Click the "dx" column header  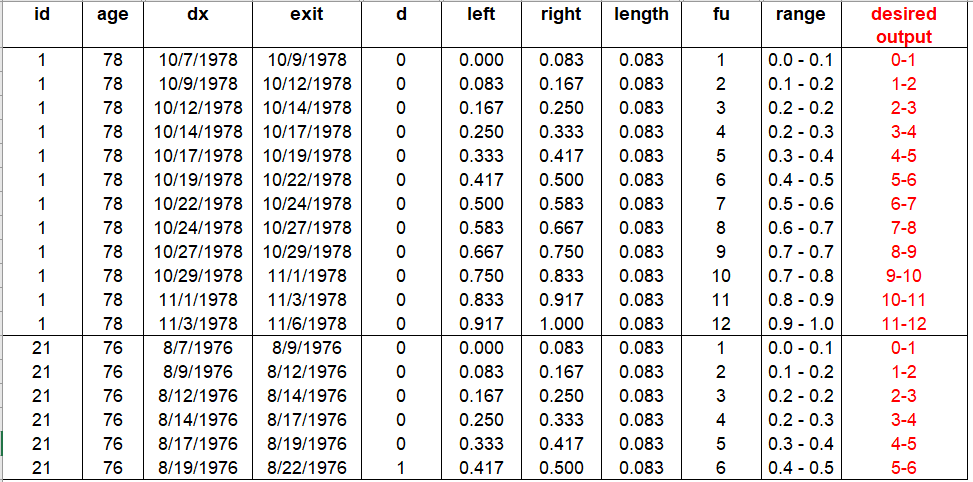pyautogui.click(x=198, y=15)
